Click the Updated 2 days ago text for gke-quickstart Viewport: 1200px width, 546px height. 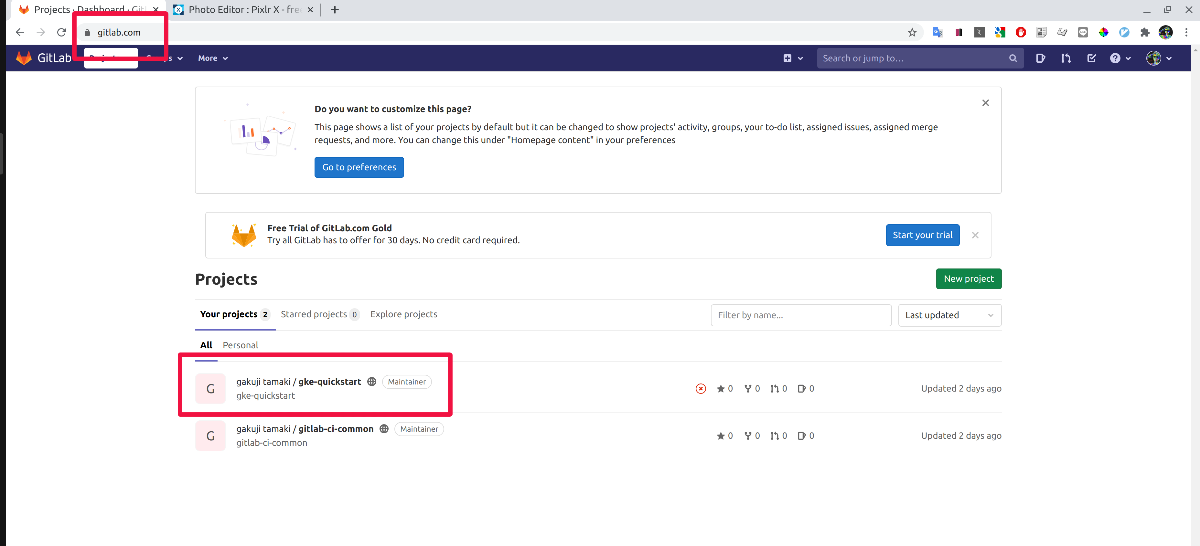point(961,389)
